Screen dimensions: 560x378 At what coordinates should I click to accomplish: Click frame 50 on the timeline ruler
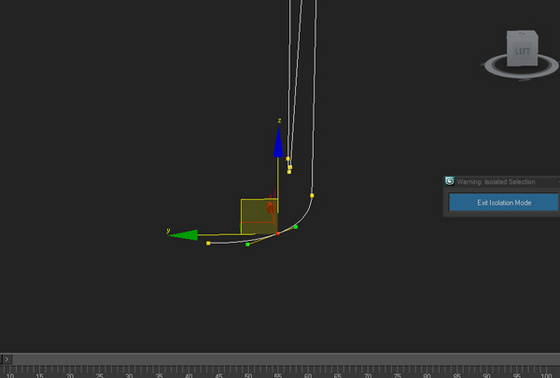point(248,375)
